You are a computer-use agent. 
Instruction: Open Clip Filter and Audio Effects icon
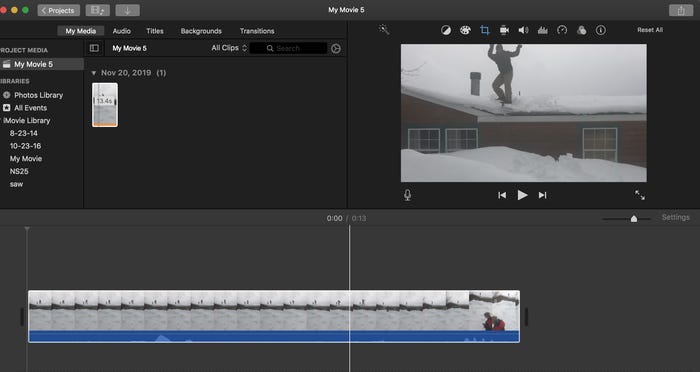coord(581,30)
